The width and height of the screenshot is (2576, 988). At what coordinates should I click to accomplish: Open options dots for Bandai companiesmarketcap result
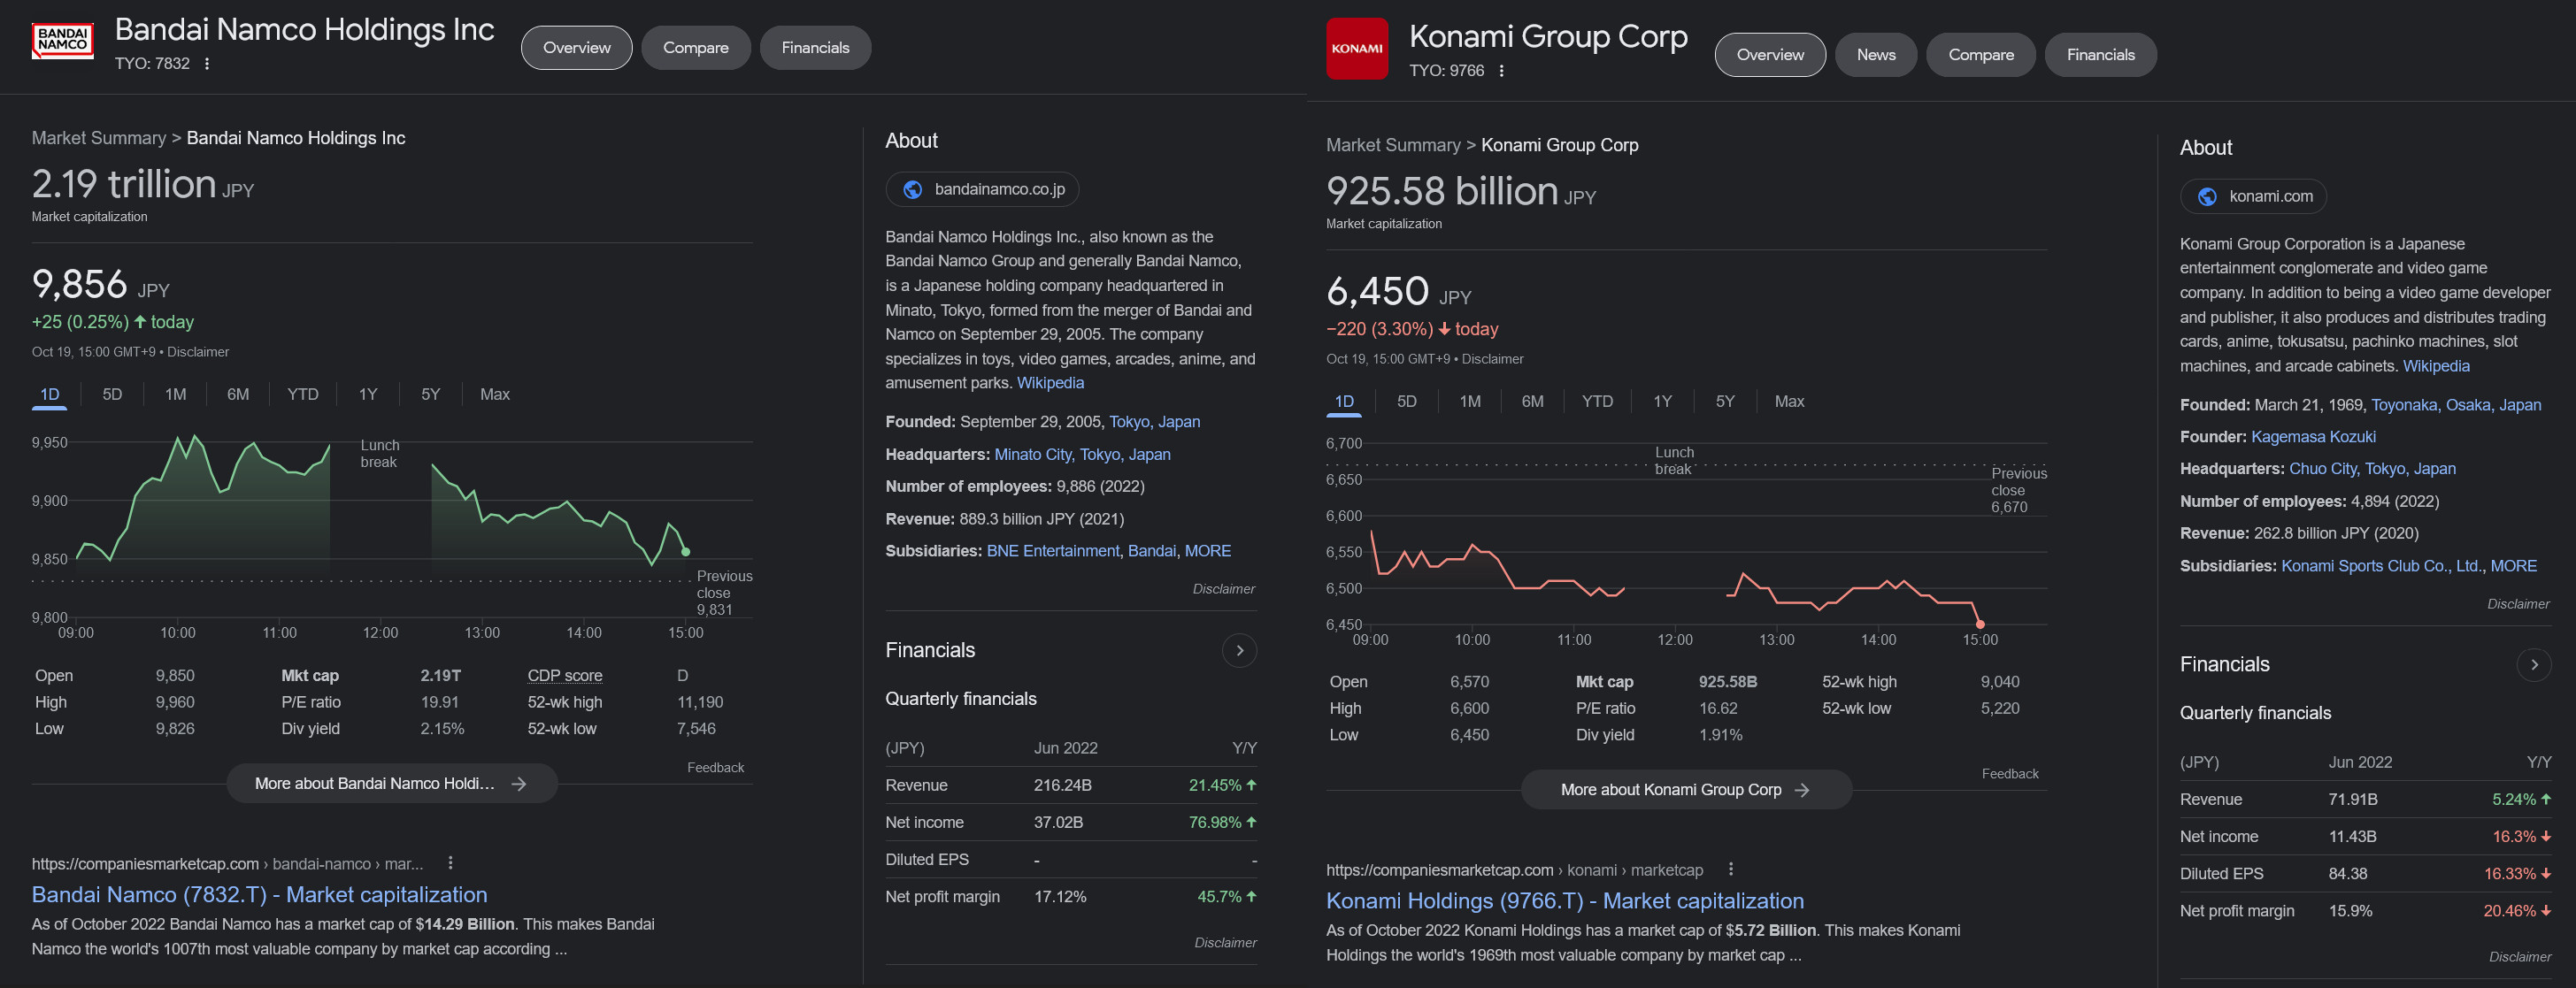(450, 862)
